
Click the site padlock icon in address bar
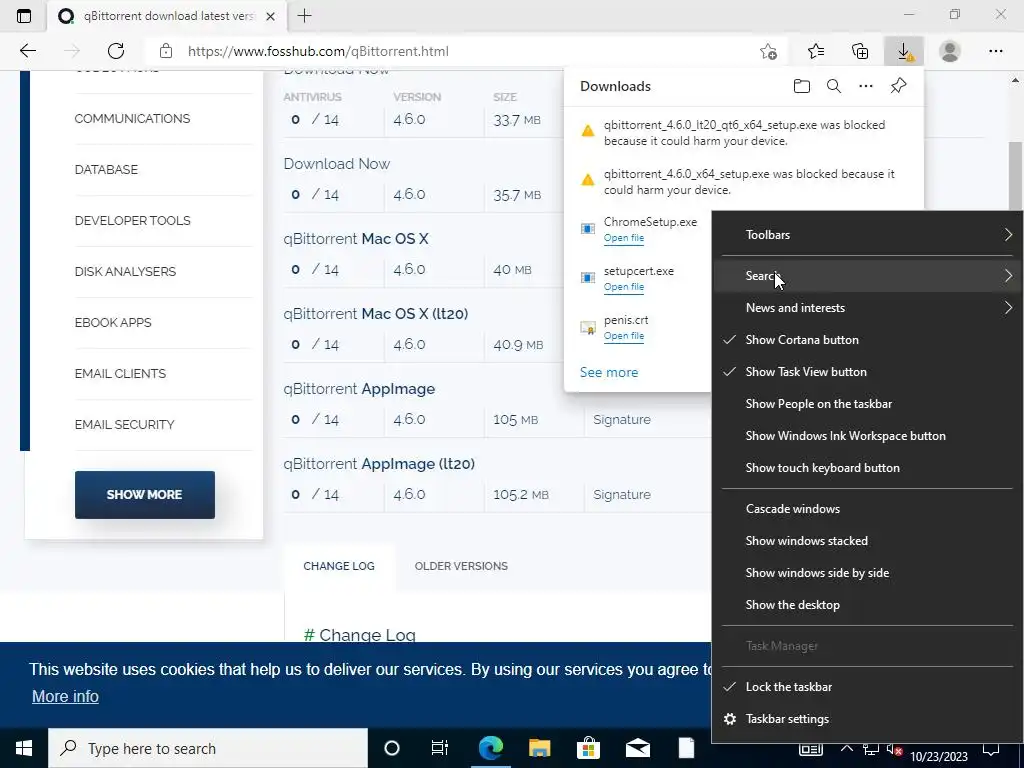click(x=166, y=51)
